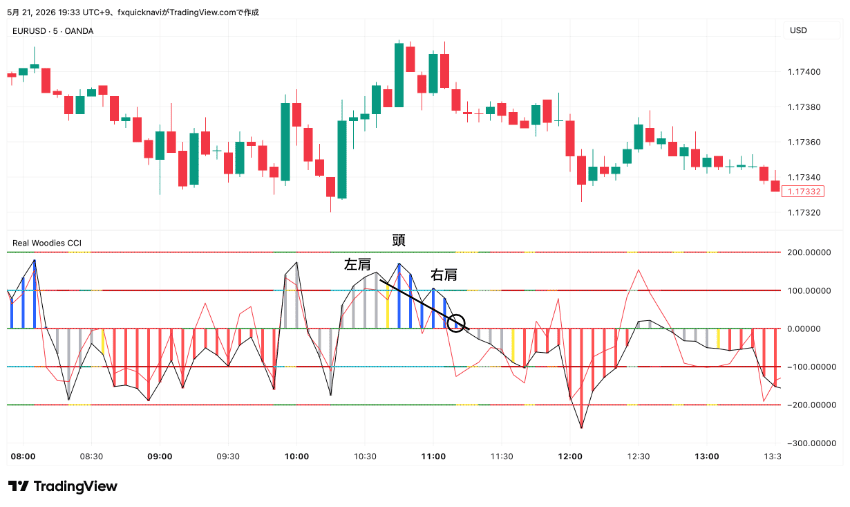Click price axis label 1.17380
This screenshot has width=850, height=507.
click(x=804, y=107)
